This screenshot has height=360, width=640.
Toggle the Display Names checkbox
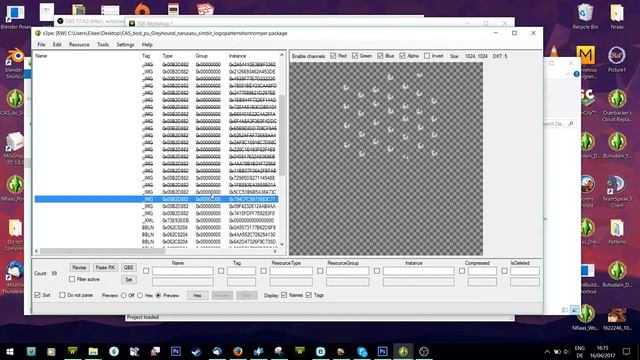[x=284, y=295]
